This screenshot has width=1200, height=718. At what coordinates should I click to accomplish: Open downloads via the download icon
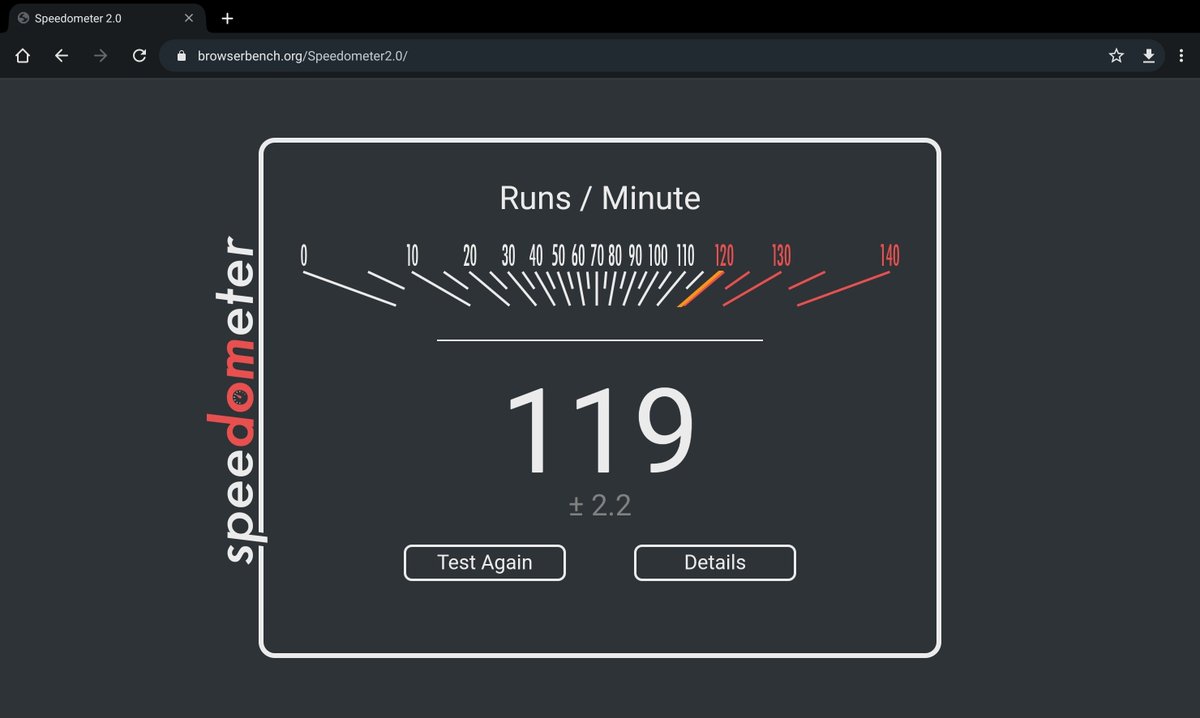(x=1149, y=56)
